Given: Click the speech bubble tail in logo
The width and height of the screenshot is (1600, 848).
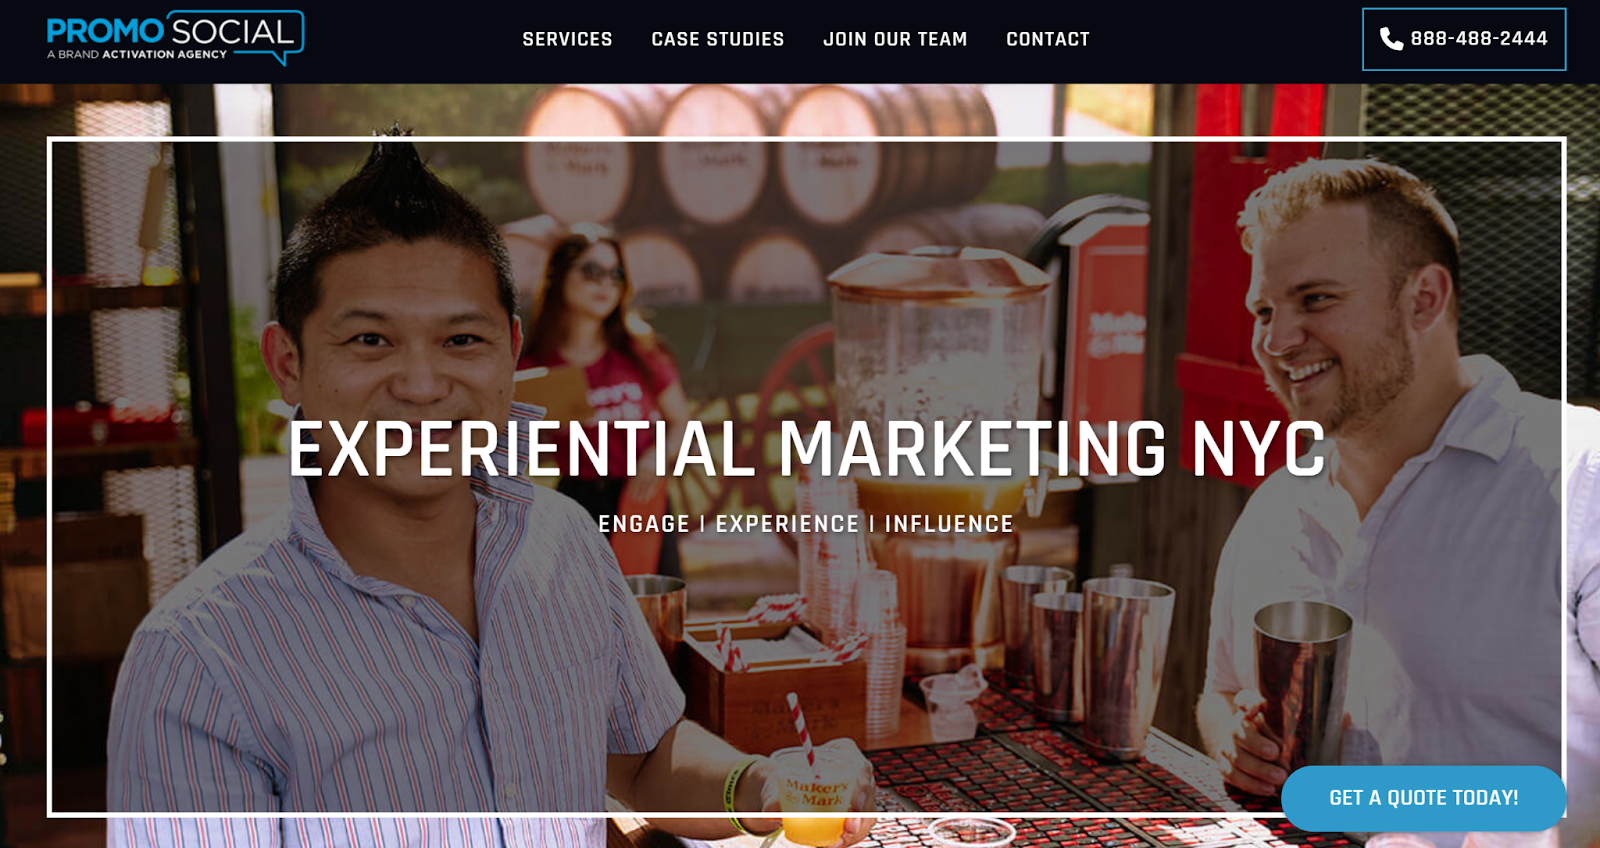Looking at the screenshot, I should [284, 58].
